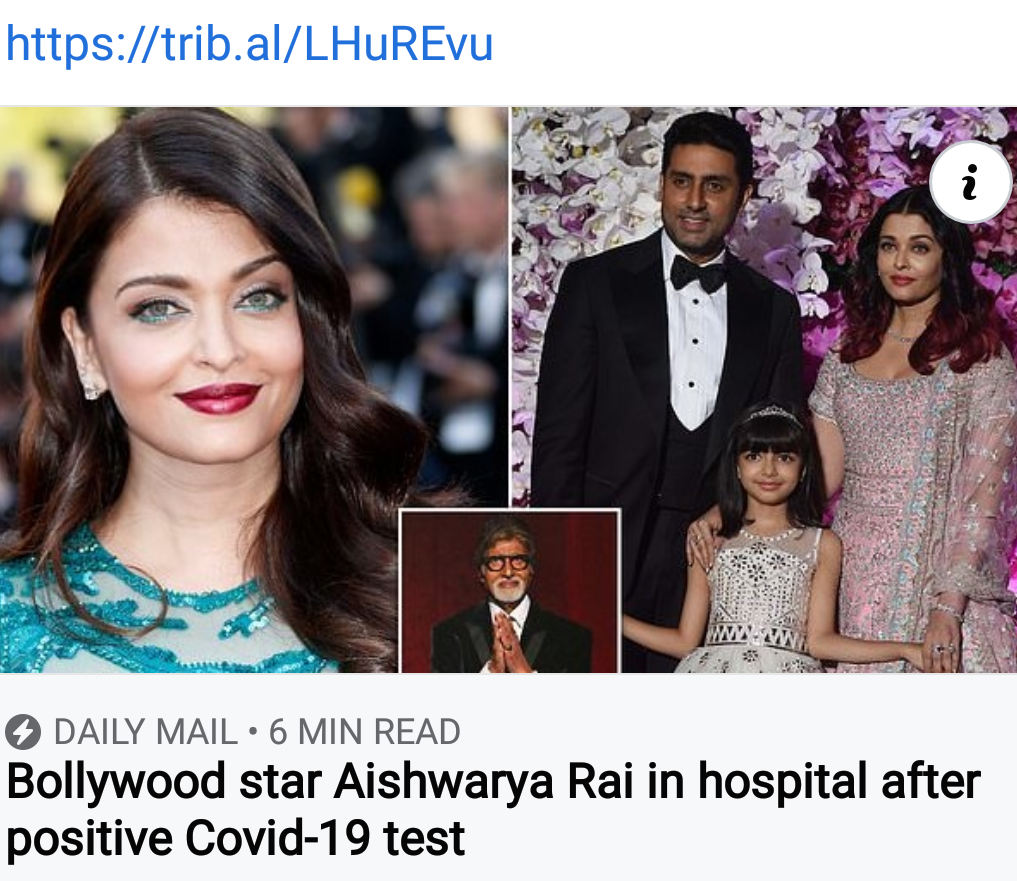Screen dimensions: 1017x881
Task: Tap the black bow tie on tuxedo man
Action: pyautogui.click(x=697, y=274)
